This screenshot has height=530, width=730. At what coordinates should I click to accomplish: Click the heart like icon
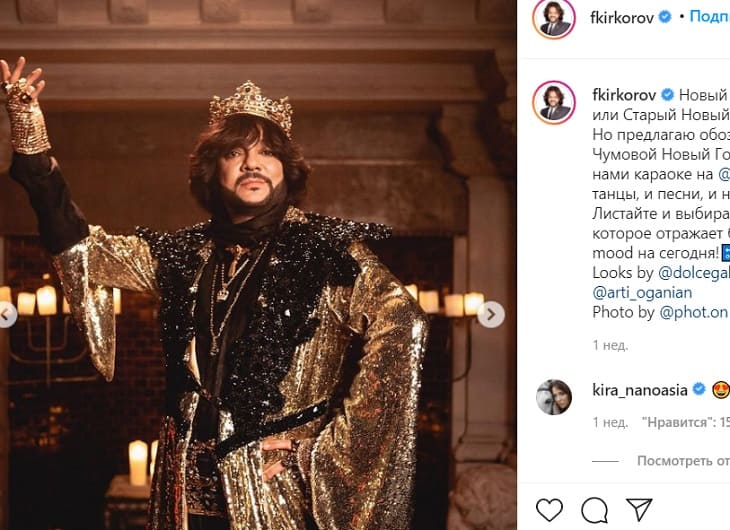point(549,508)
